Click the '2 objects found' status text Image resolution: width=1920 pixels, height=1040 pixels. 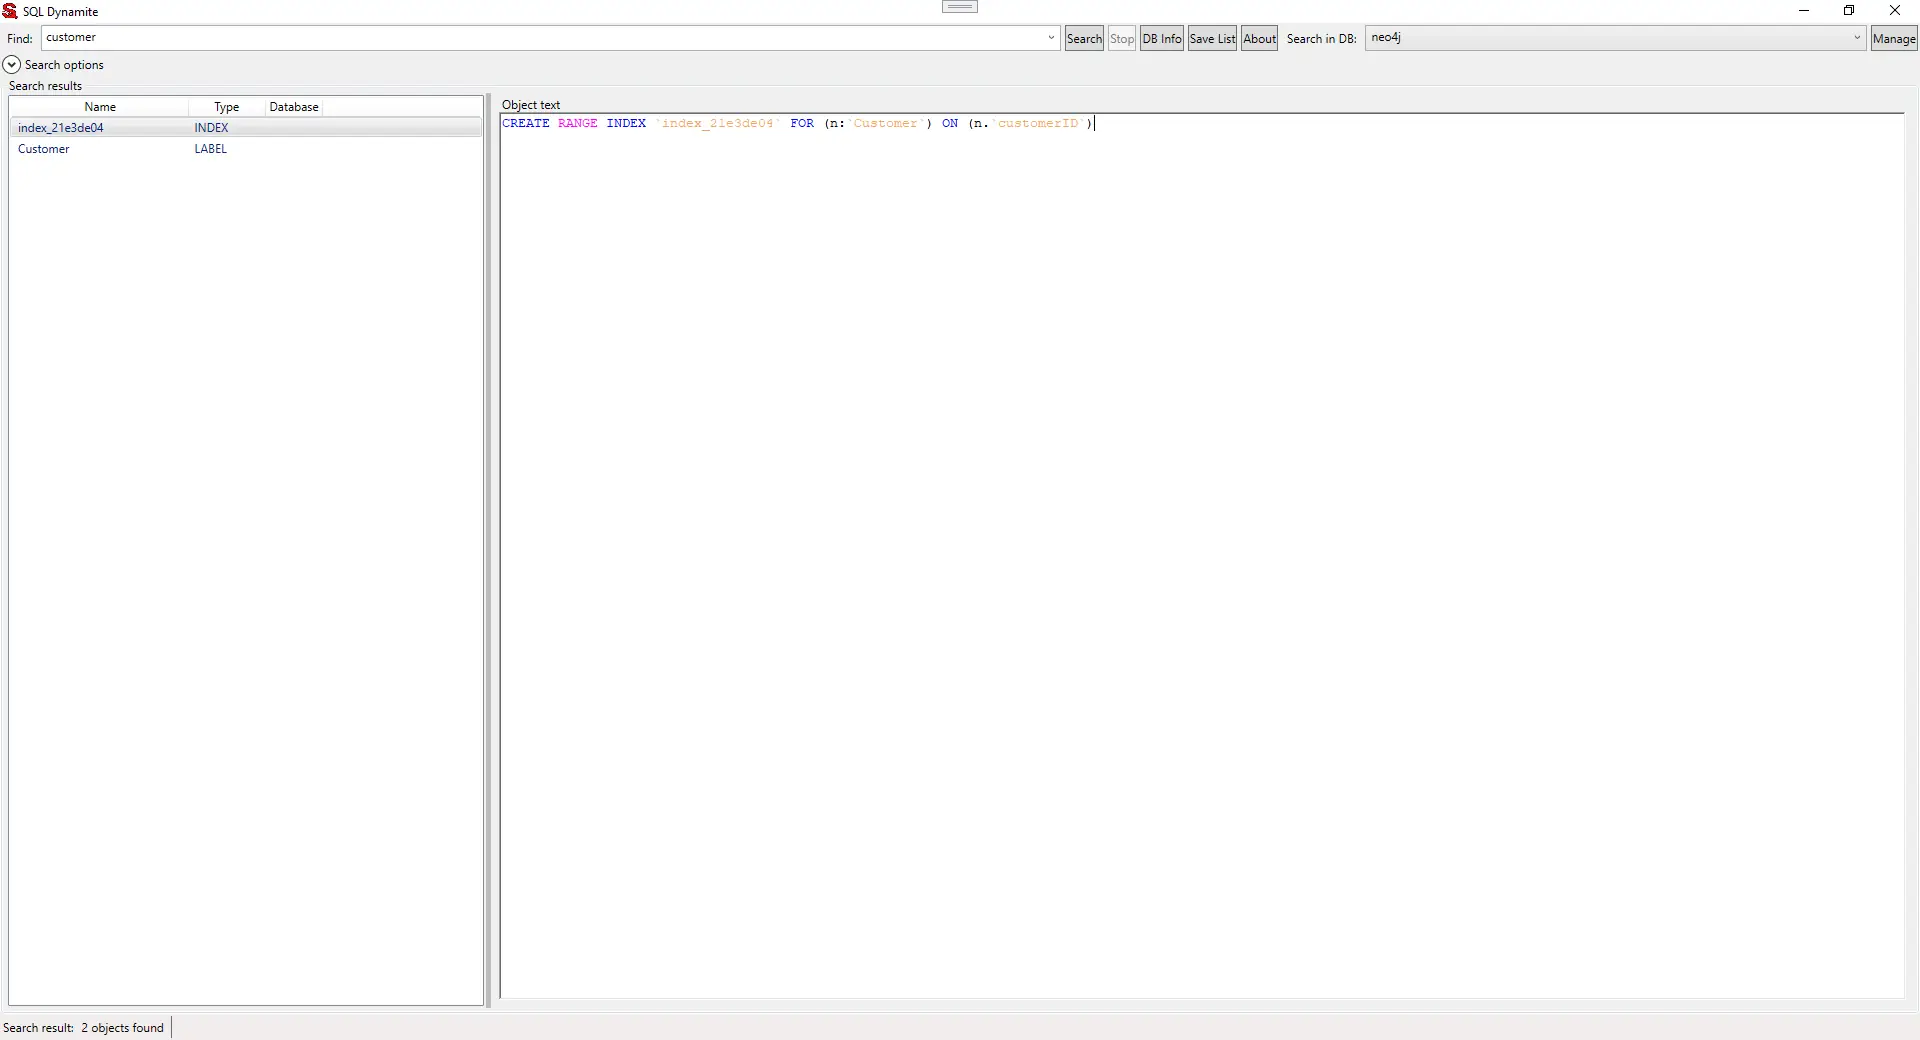(123, 1028)
